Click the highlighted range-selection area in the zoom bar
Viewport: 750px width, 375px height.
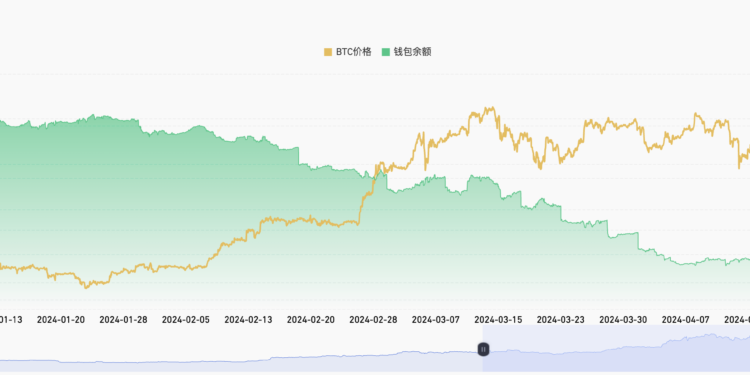point(617,348)
